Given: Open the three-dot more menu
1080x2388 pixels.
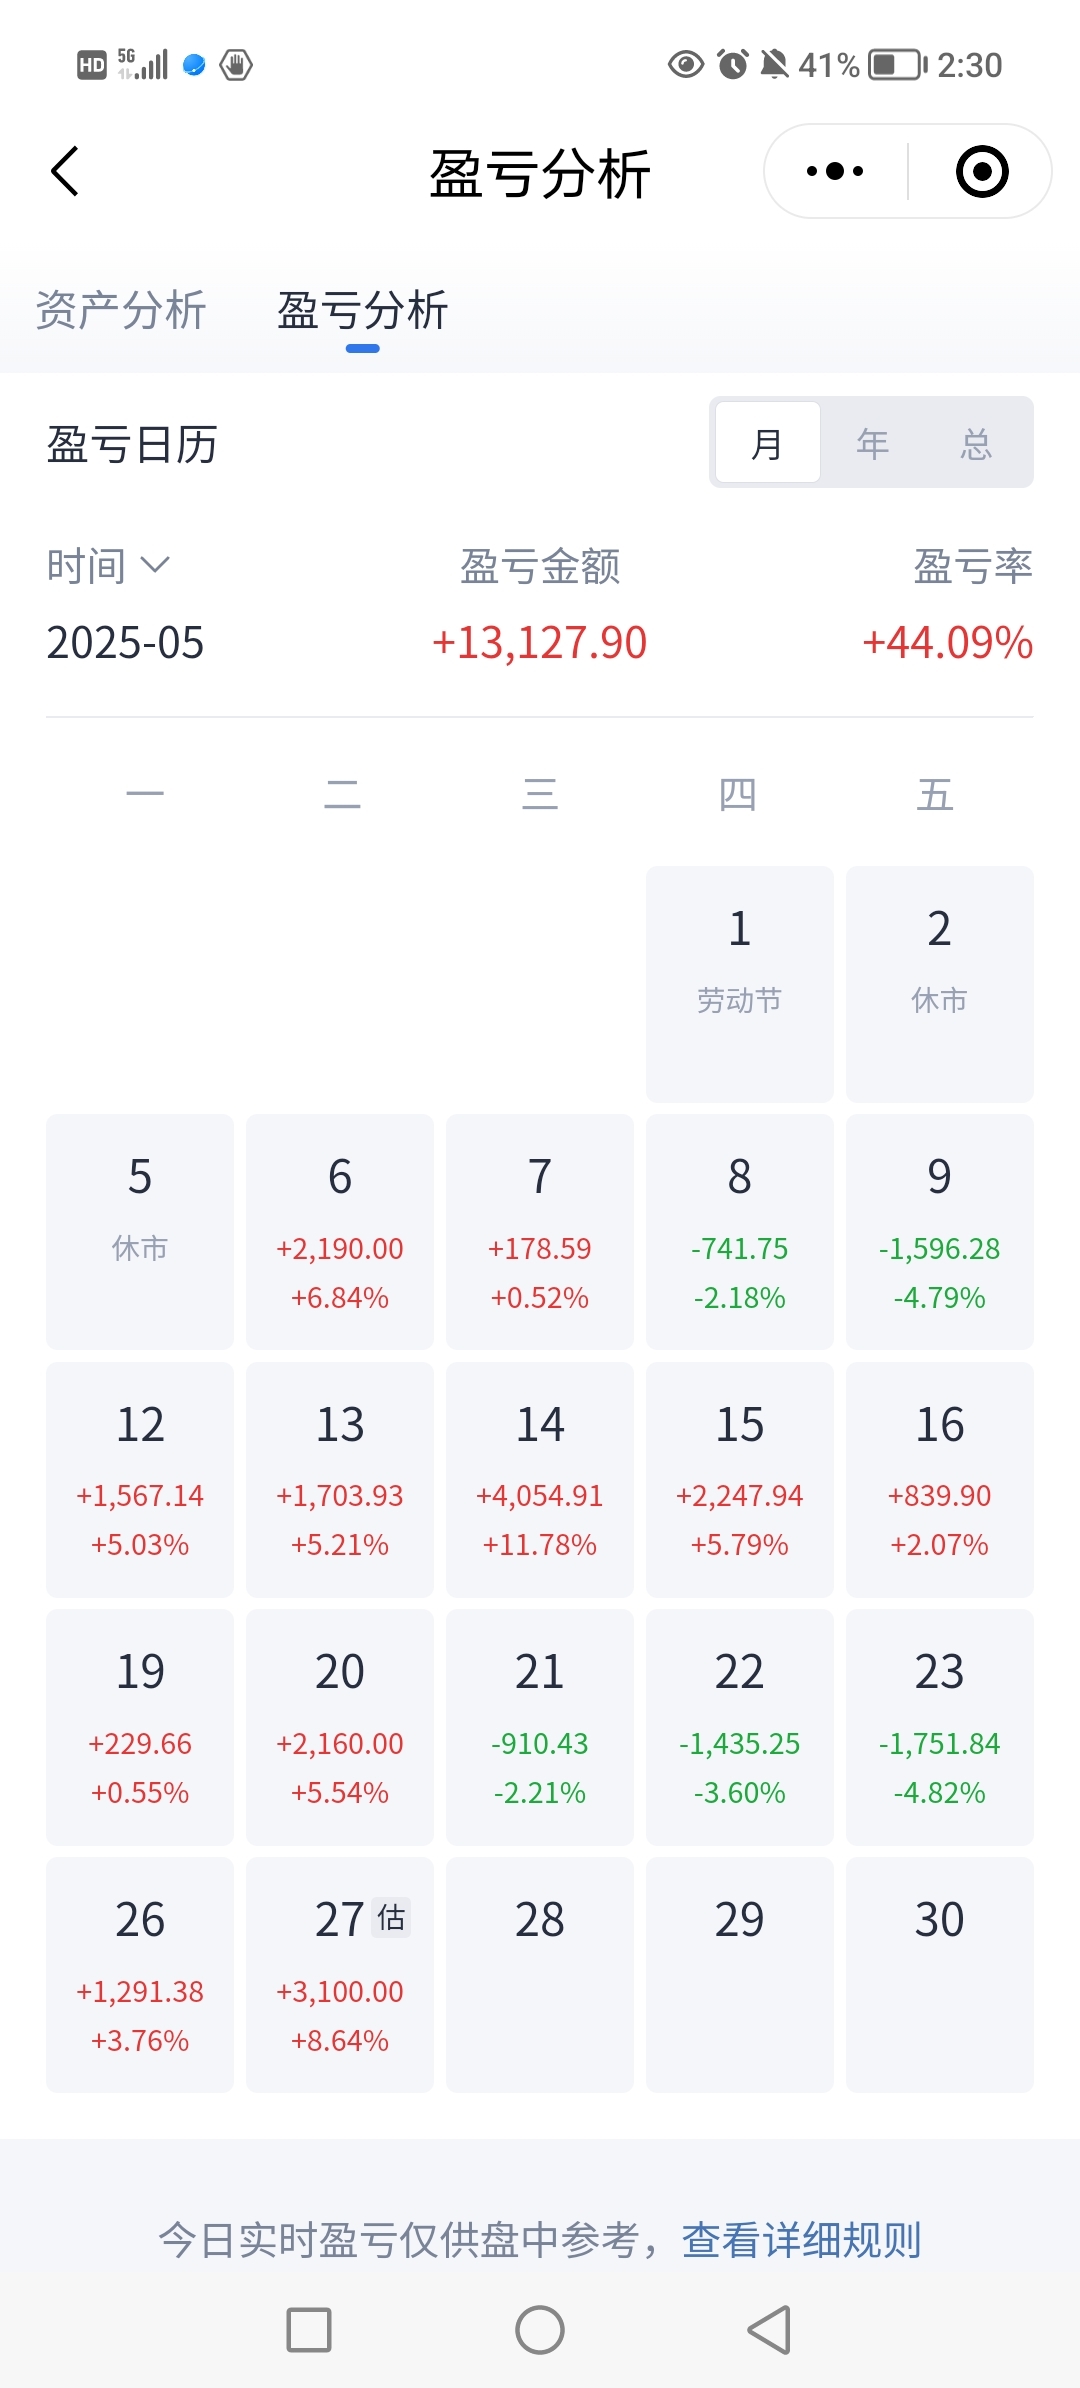Looking at the screenshot, I should coord(835,171).
